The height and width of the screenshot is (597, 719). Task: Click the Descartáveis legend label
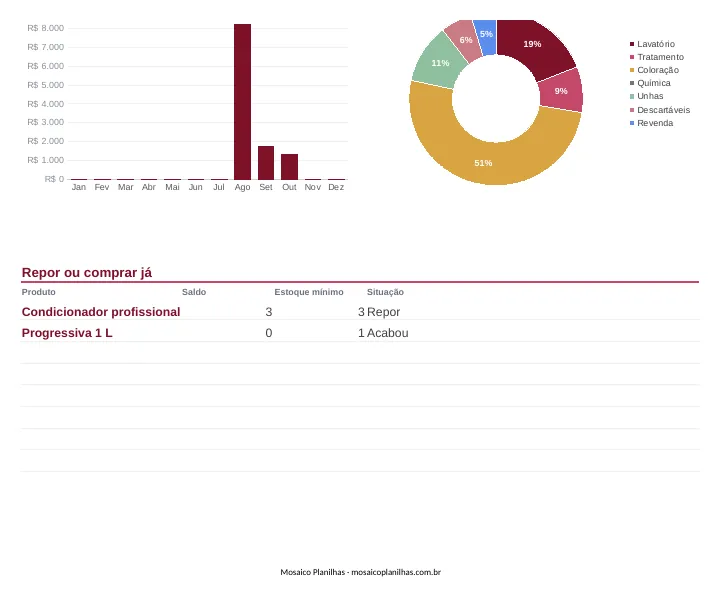point(664,110)
